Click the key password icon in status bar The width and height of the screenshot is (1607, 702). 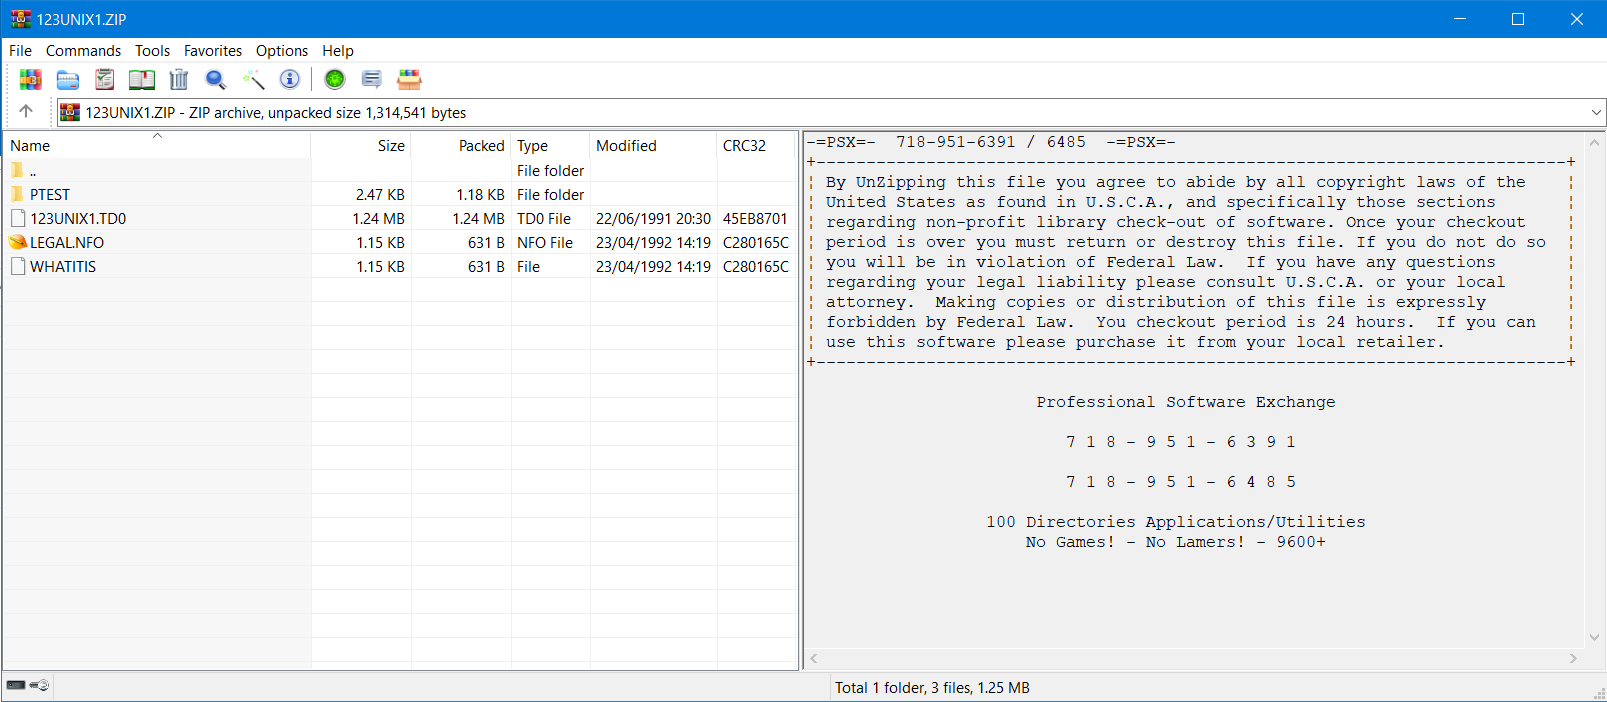point(39,685)
